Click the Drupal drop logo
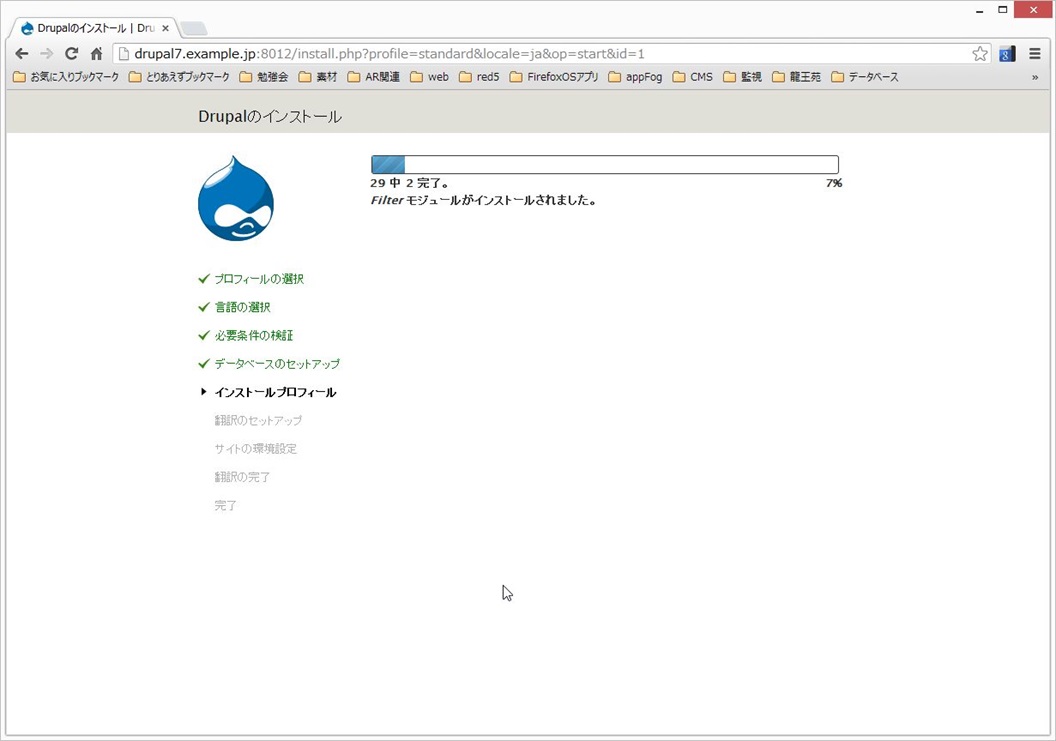This screenshot has height=741, width=1056. point(236,198)
